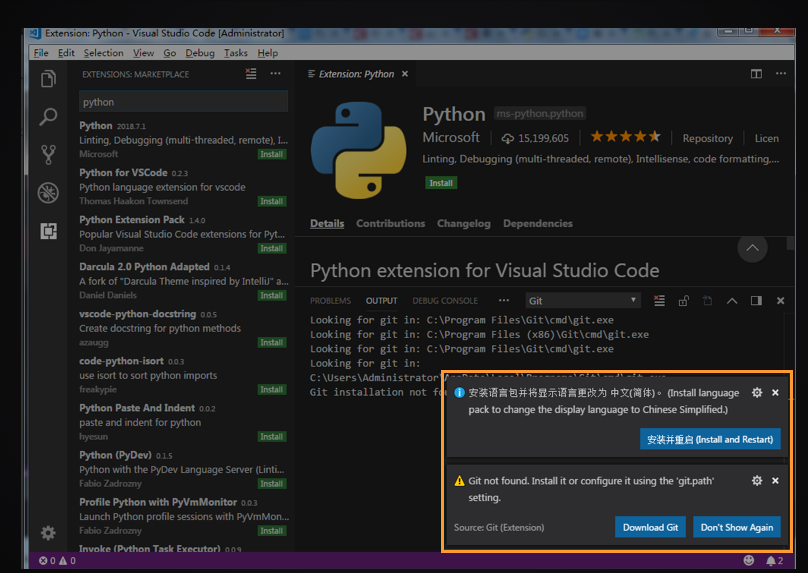The image size is (808, 573).
Task: Click Download Git button
Action: (650, 527)
